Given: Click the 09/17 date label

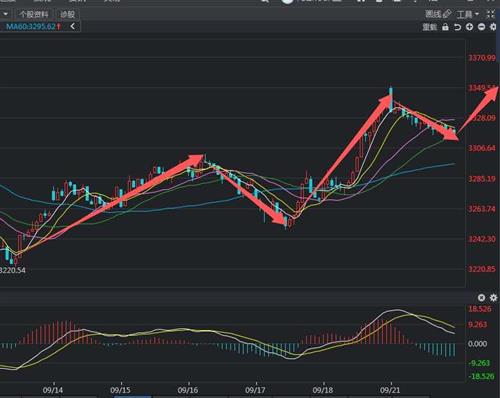Looking at the screenshot, I should [255, 390].
